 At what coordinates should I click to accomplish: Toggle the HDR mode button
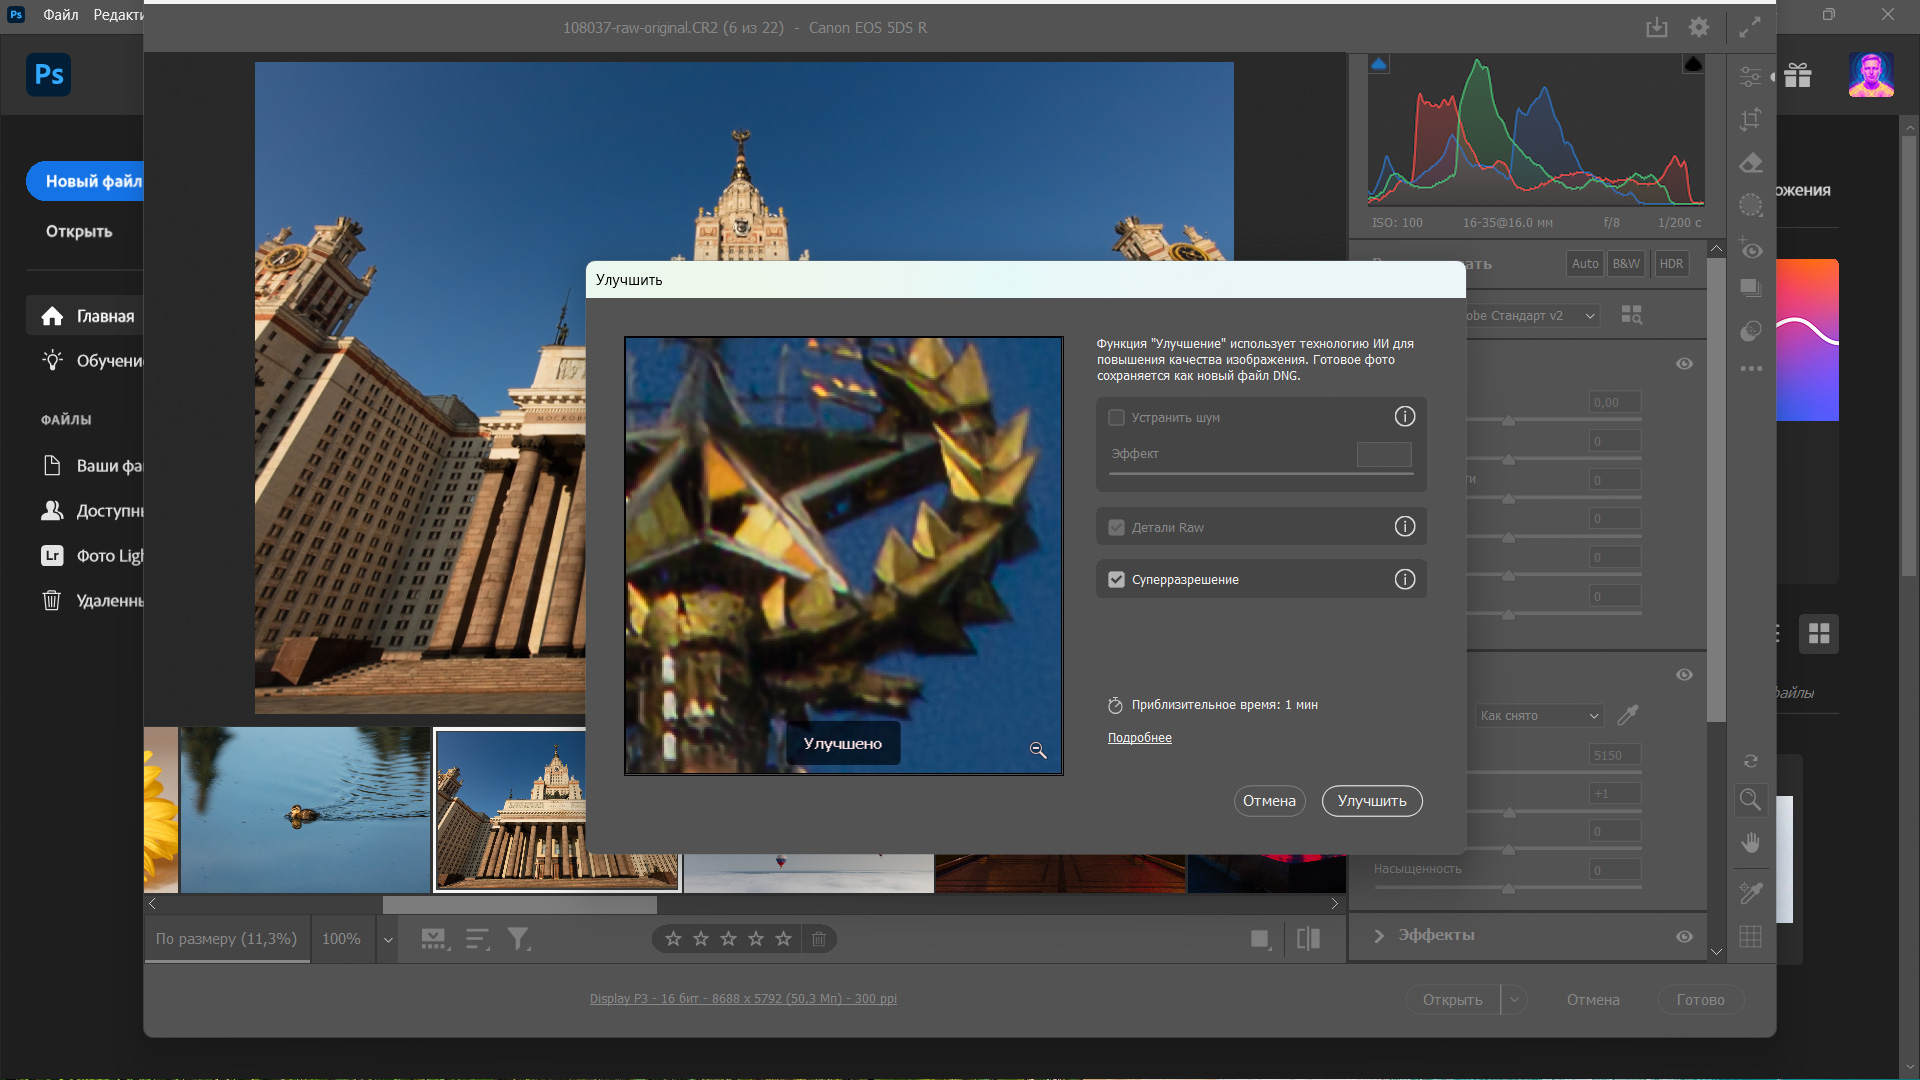[1671, 264]
